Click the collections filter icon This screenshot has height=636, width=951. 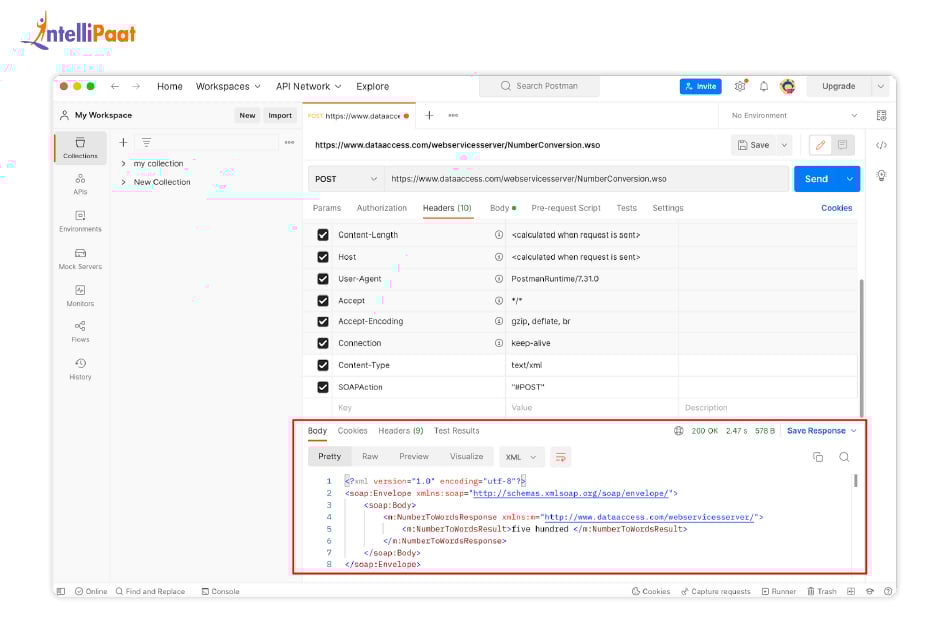pos(146,142)
